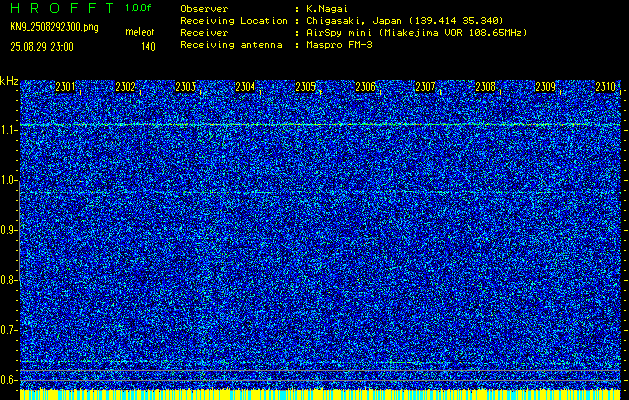Click the Receiving Location label
The height and width of the screenshot is (400, 629).
point(234,21)
